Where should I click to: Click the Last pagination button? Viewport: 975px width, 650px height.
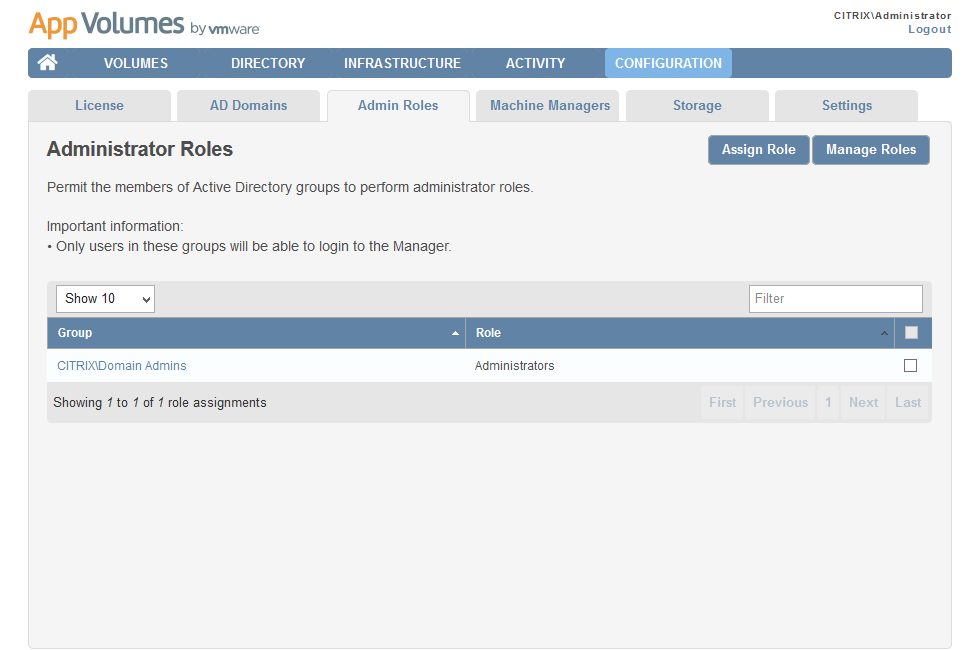point(908,402)
